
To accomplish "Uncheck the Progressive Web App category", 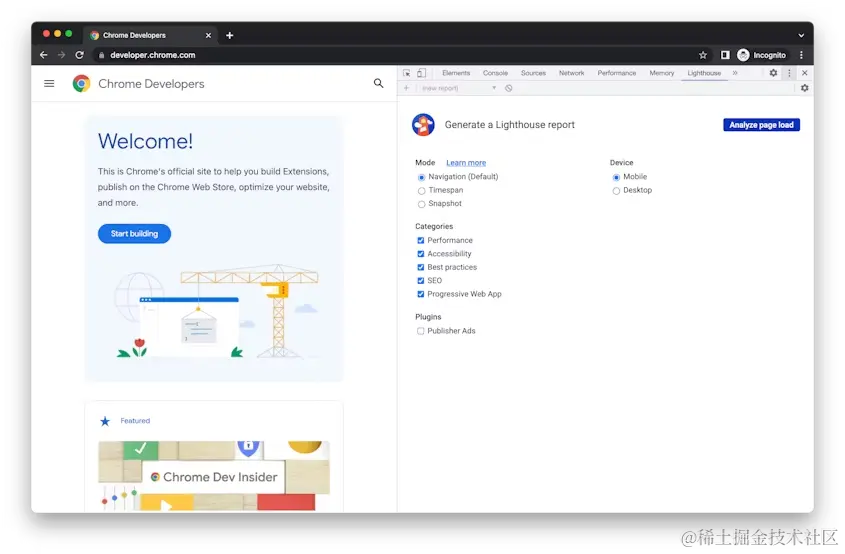I will pyautogui.click(x=420, y=294).
